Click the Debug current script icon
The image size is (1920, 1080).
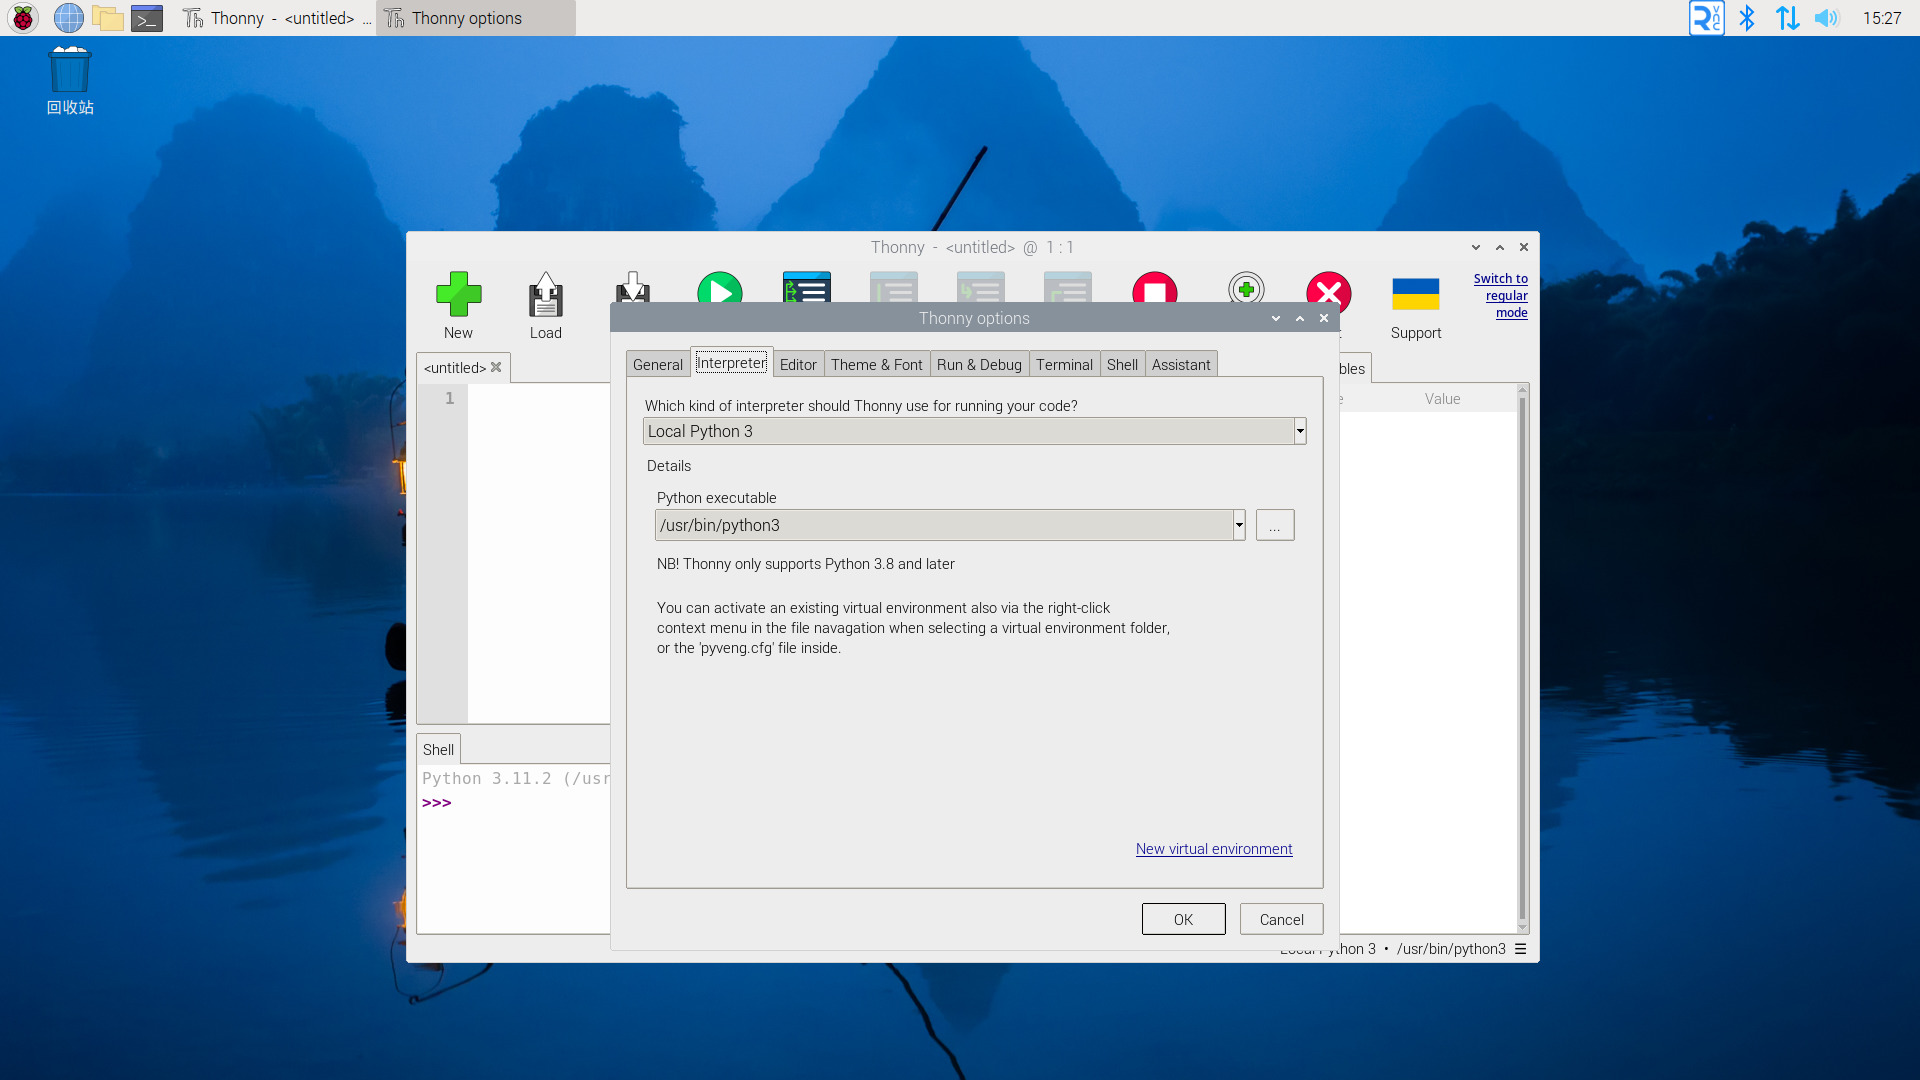(807, 286)
